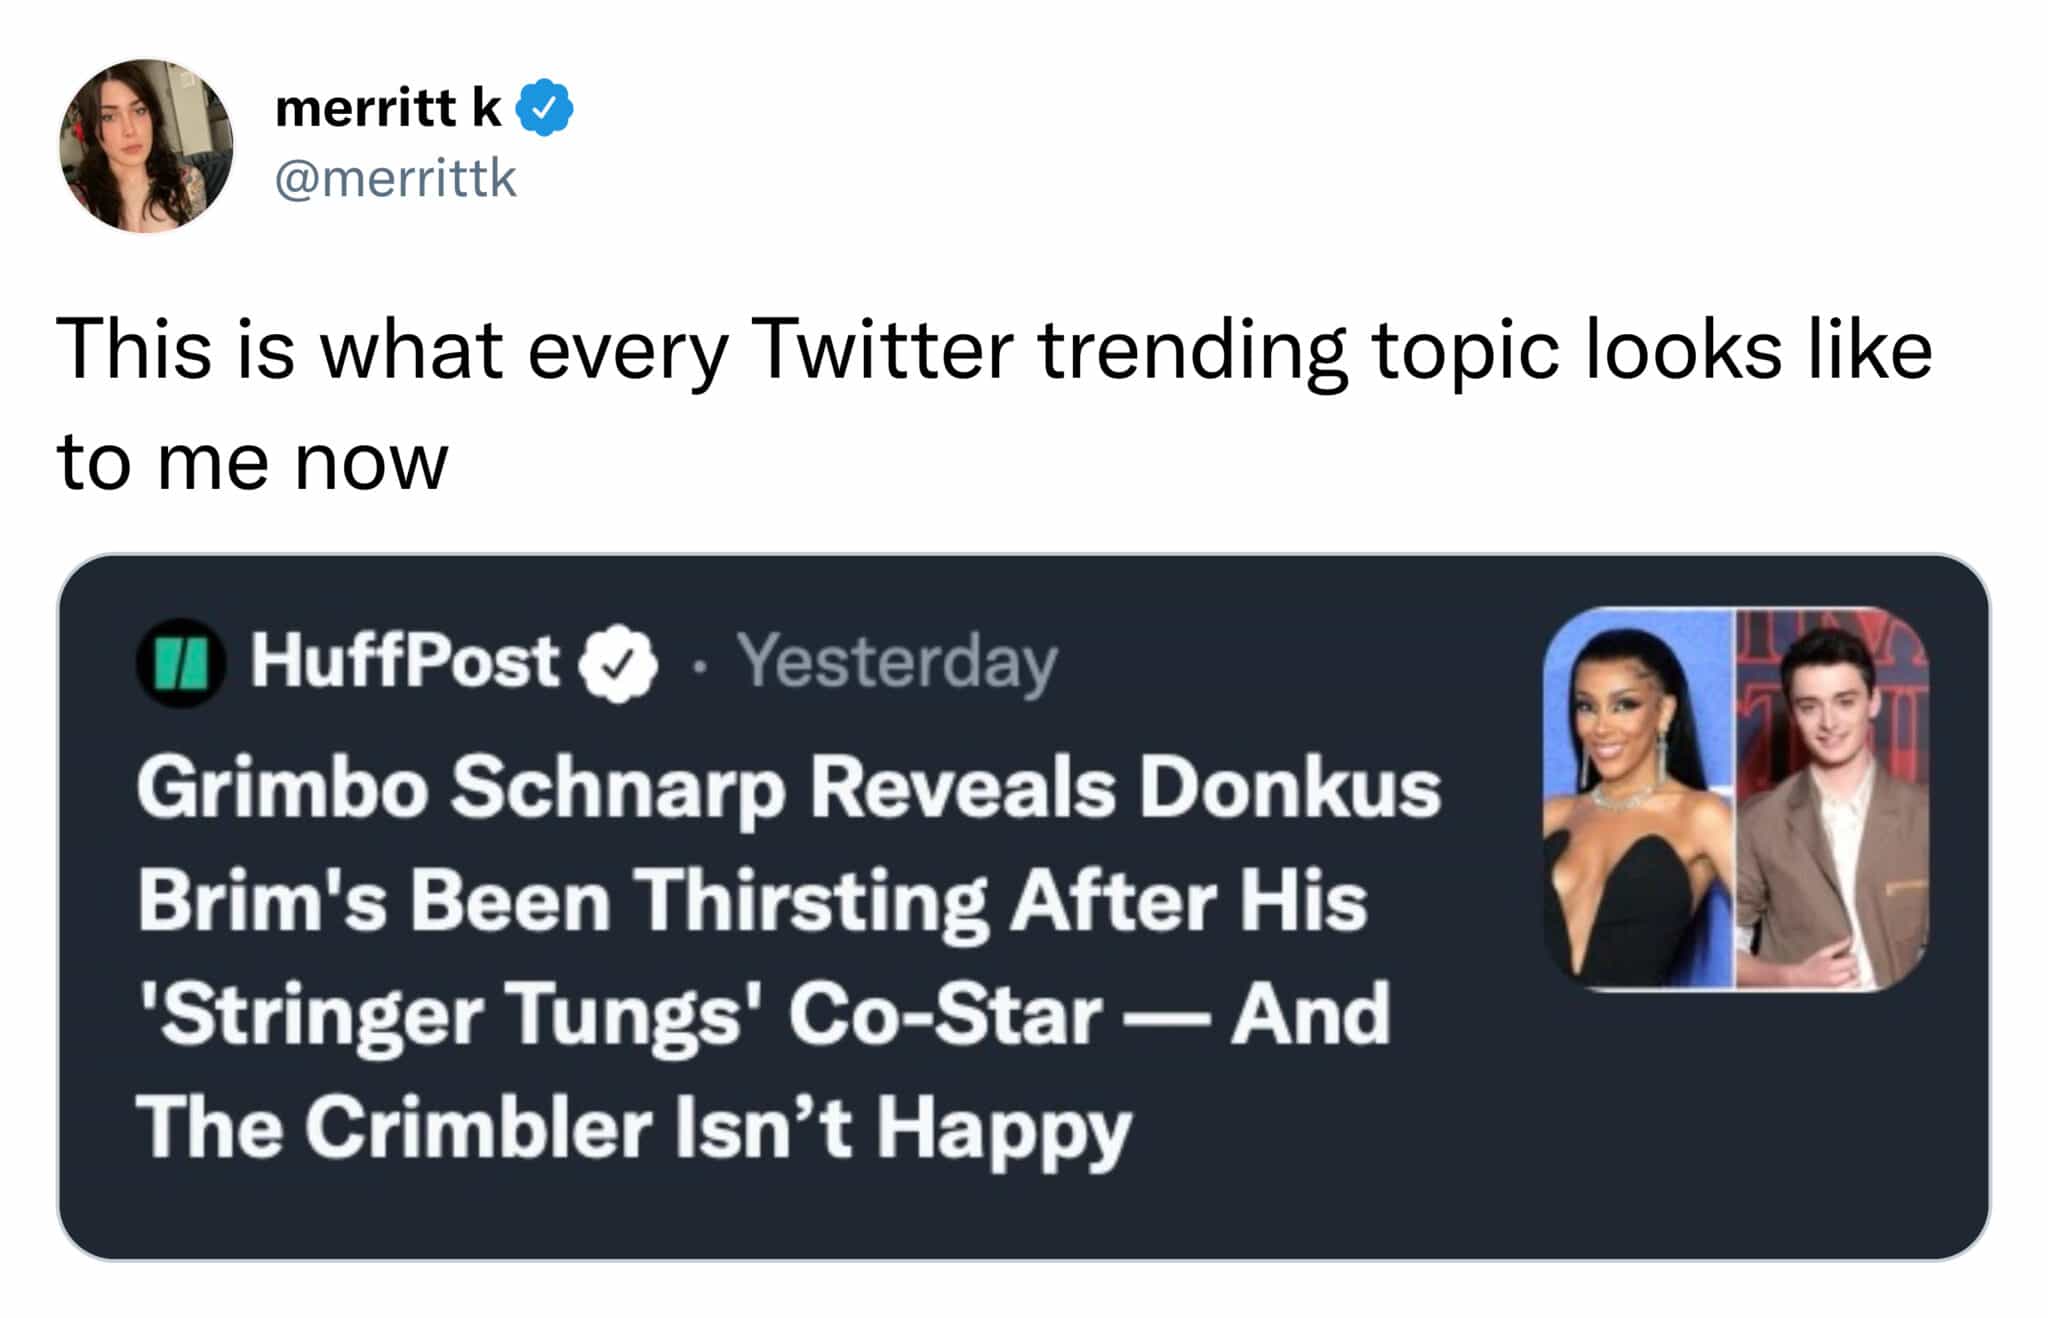The width and height of the screenshot is (2048, 1318).
Task: Click the word "Happy" in the headline
Action: click(1004, 1127)
